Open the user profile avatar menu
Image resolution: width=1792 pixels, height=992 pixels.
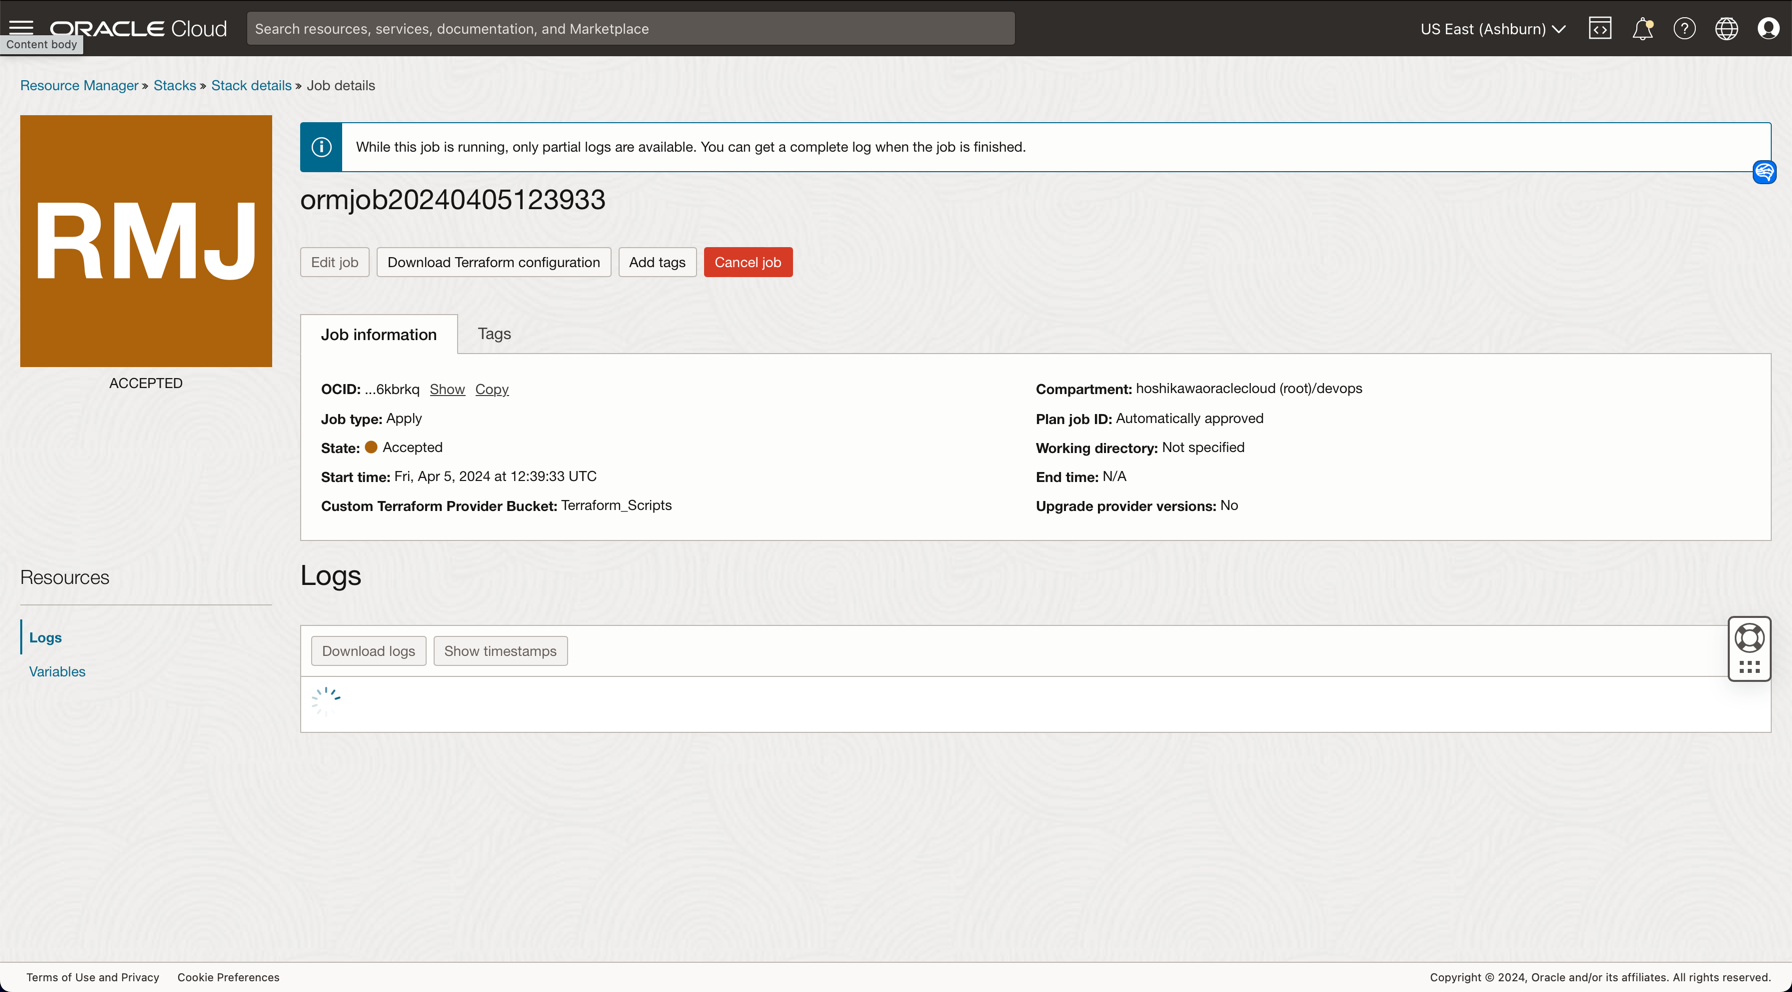point(1768,29)
